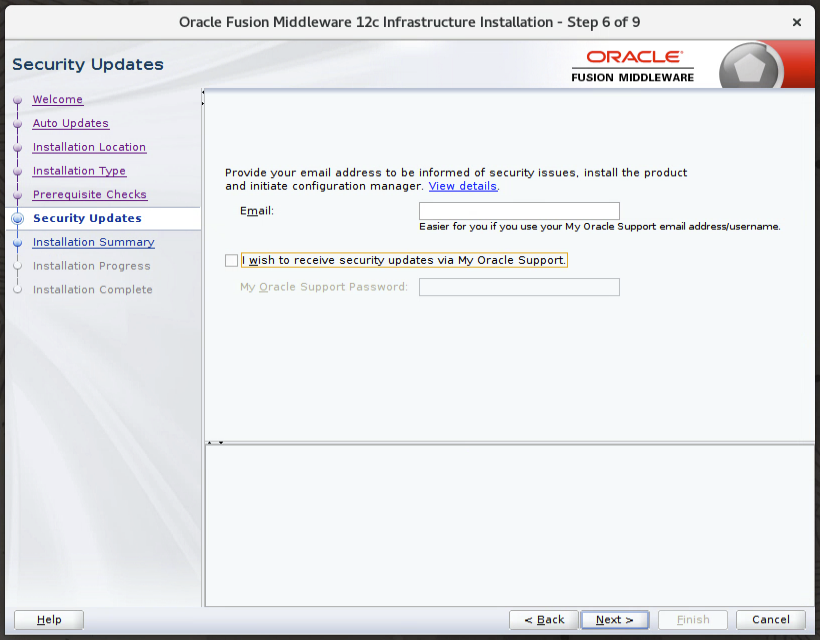
Task: Click the Prerequisite Checks step bullet icon
Action: click(x=18, y=195)
